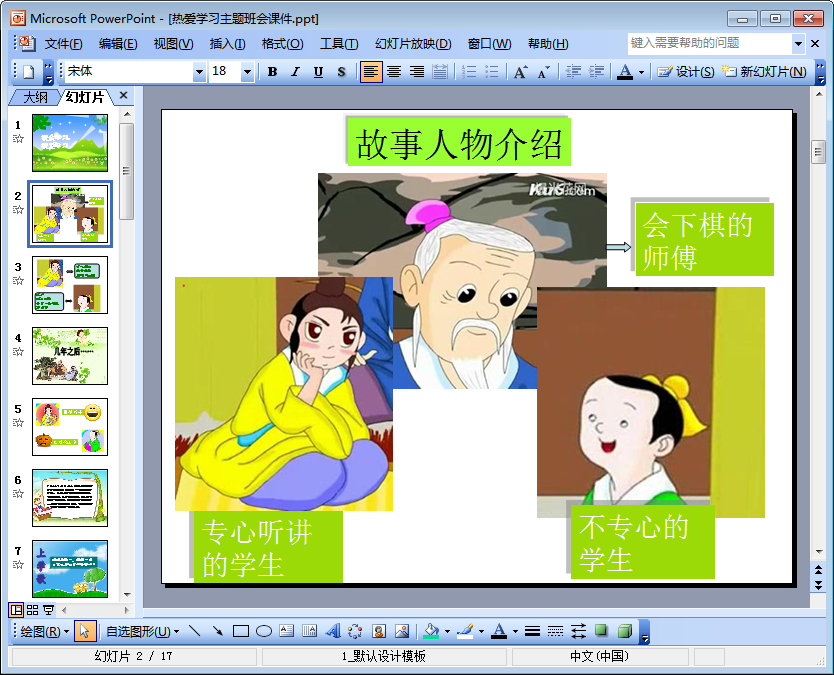Click the center align icon
Image resolution: width=834 pixels, height=675 pixels.
pos(394,72)
